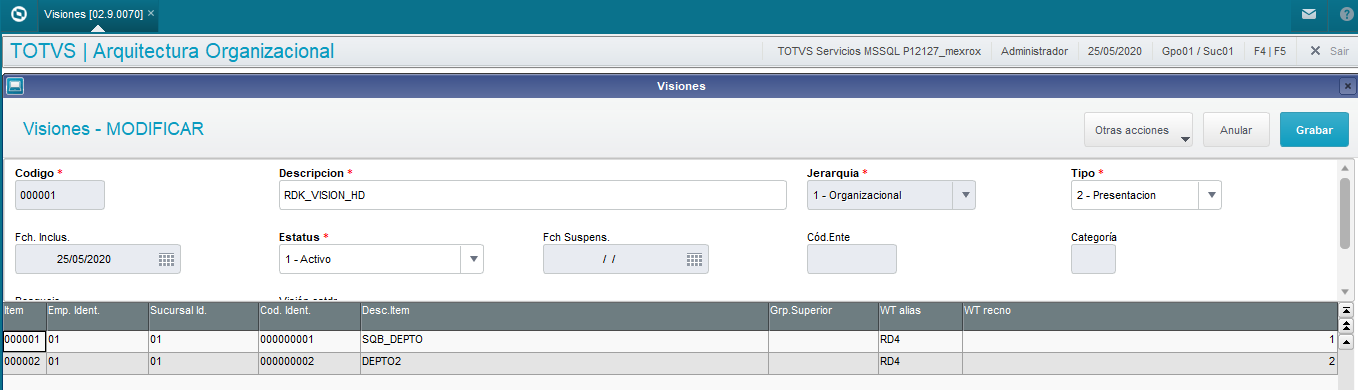Select Grp.Superior cell in SQB_DEPTO row
This screenshot has width=1358, height=390.
click(x=822, y=340)
